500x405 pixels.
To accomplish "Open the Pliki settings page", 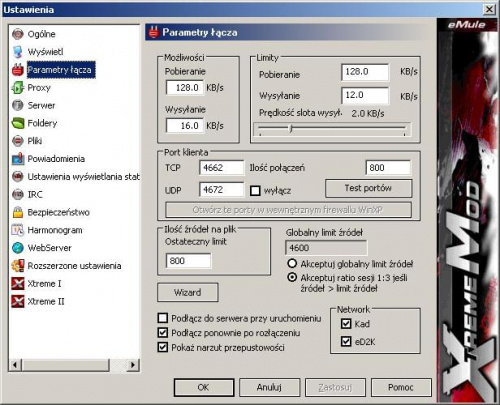I will click(35, 141).
